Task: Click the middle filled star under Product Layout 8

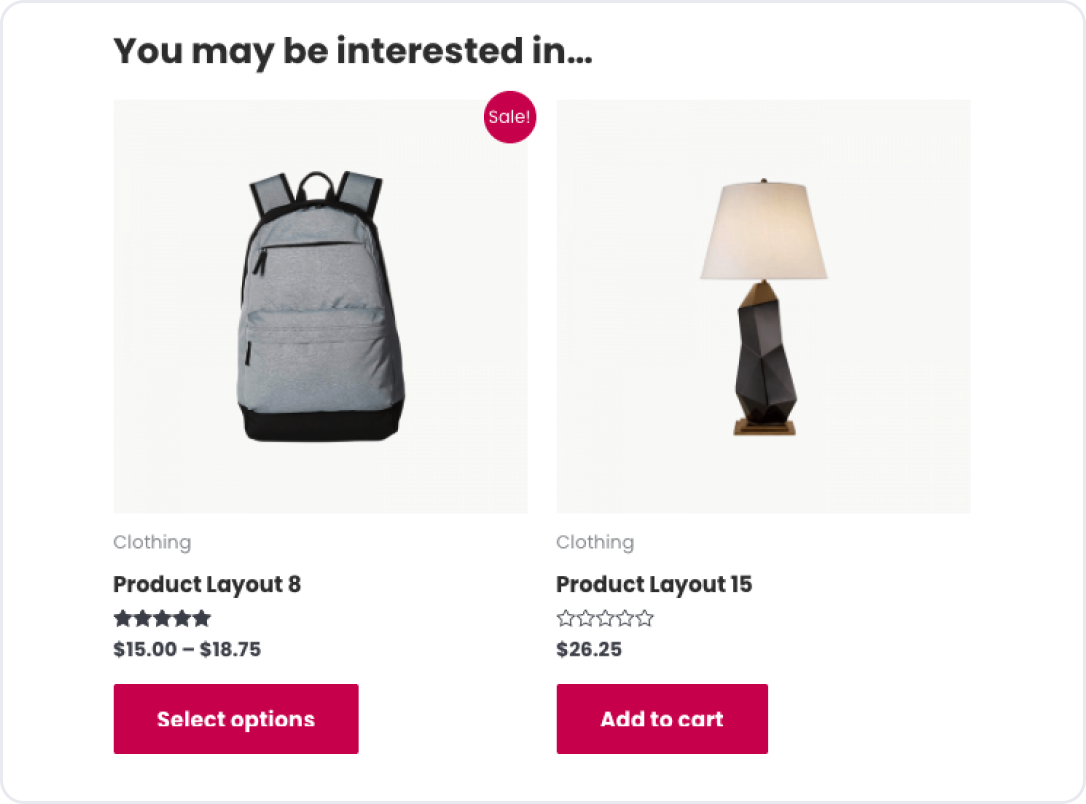Action: coord(162,618)
